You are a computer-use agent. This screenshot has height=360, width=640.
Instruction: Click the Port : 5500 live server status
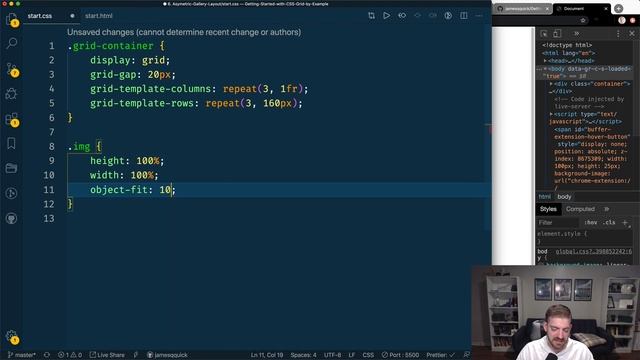click(x=400, y=355)
